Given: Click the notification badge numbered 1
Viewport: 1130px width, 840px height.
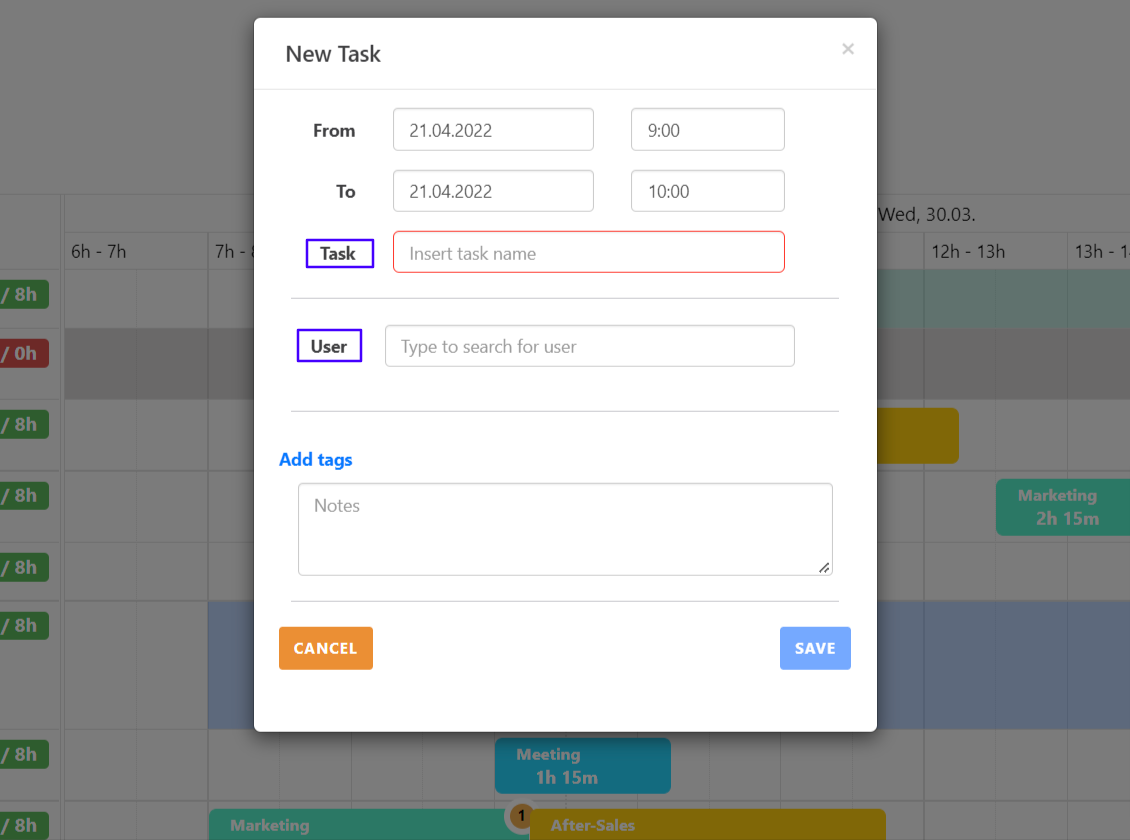Looking at the screenshot, I should (x=520, y=817).
